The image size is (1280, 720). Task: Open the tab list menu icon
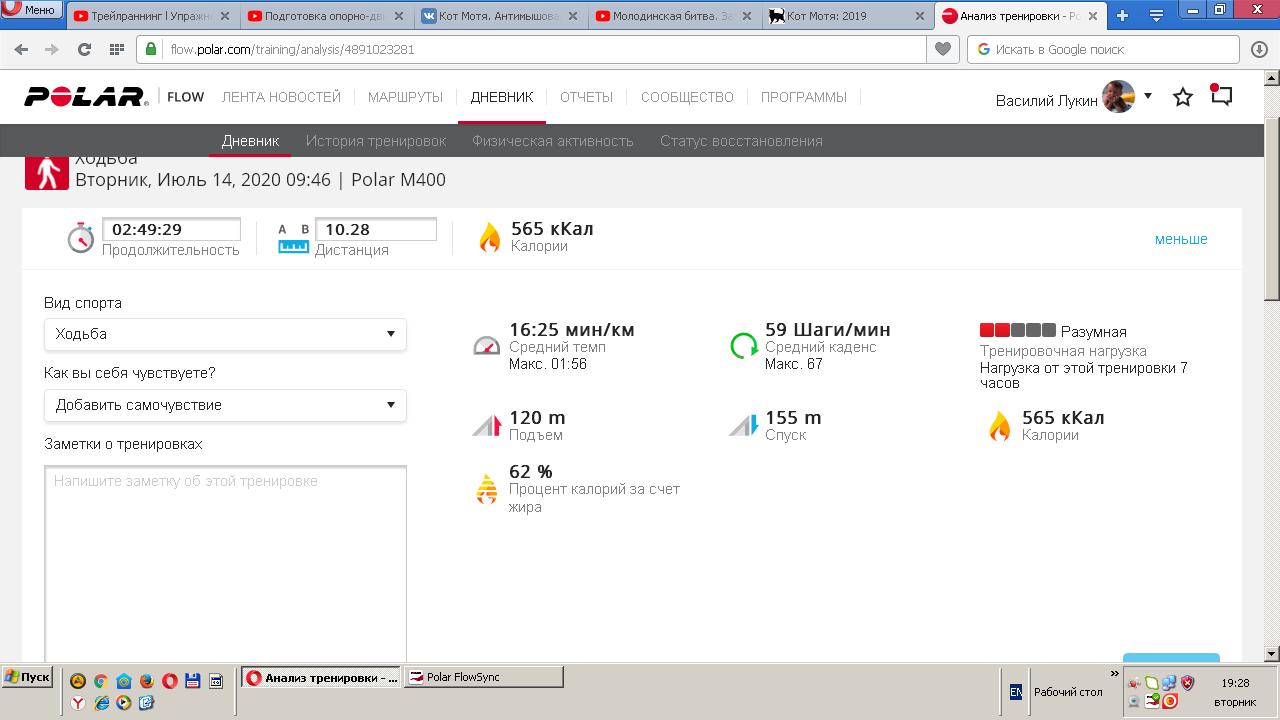point(1156,16)
